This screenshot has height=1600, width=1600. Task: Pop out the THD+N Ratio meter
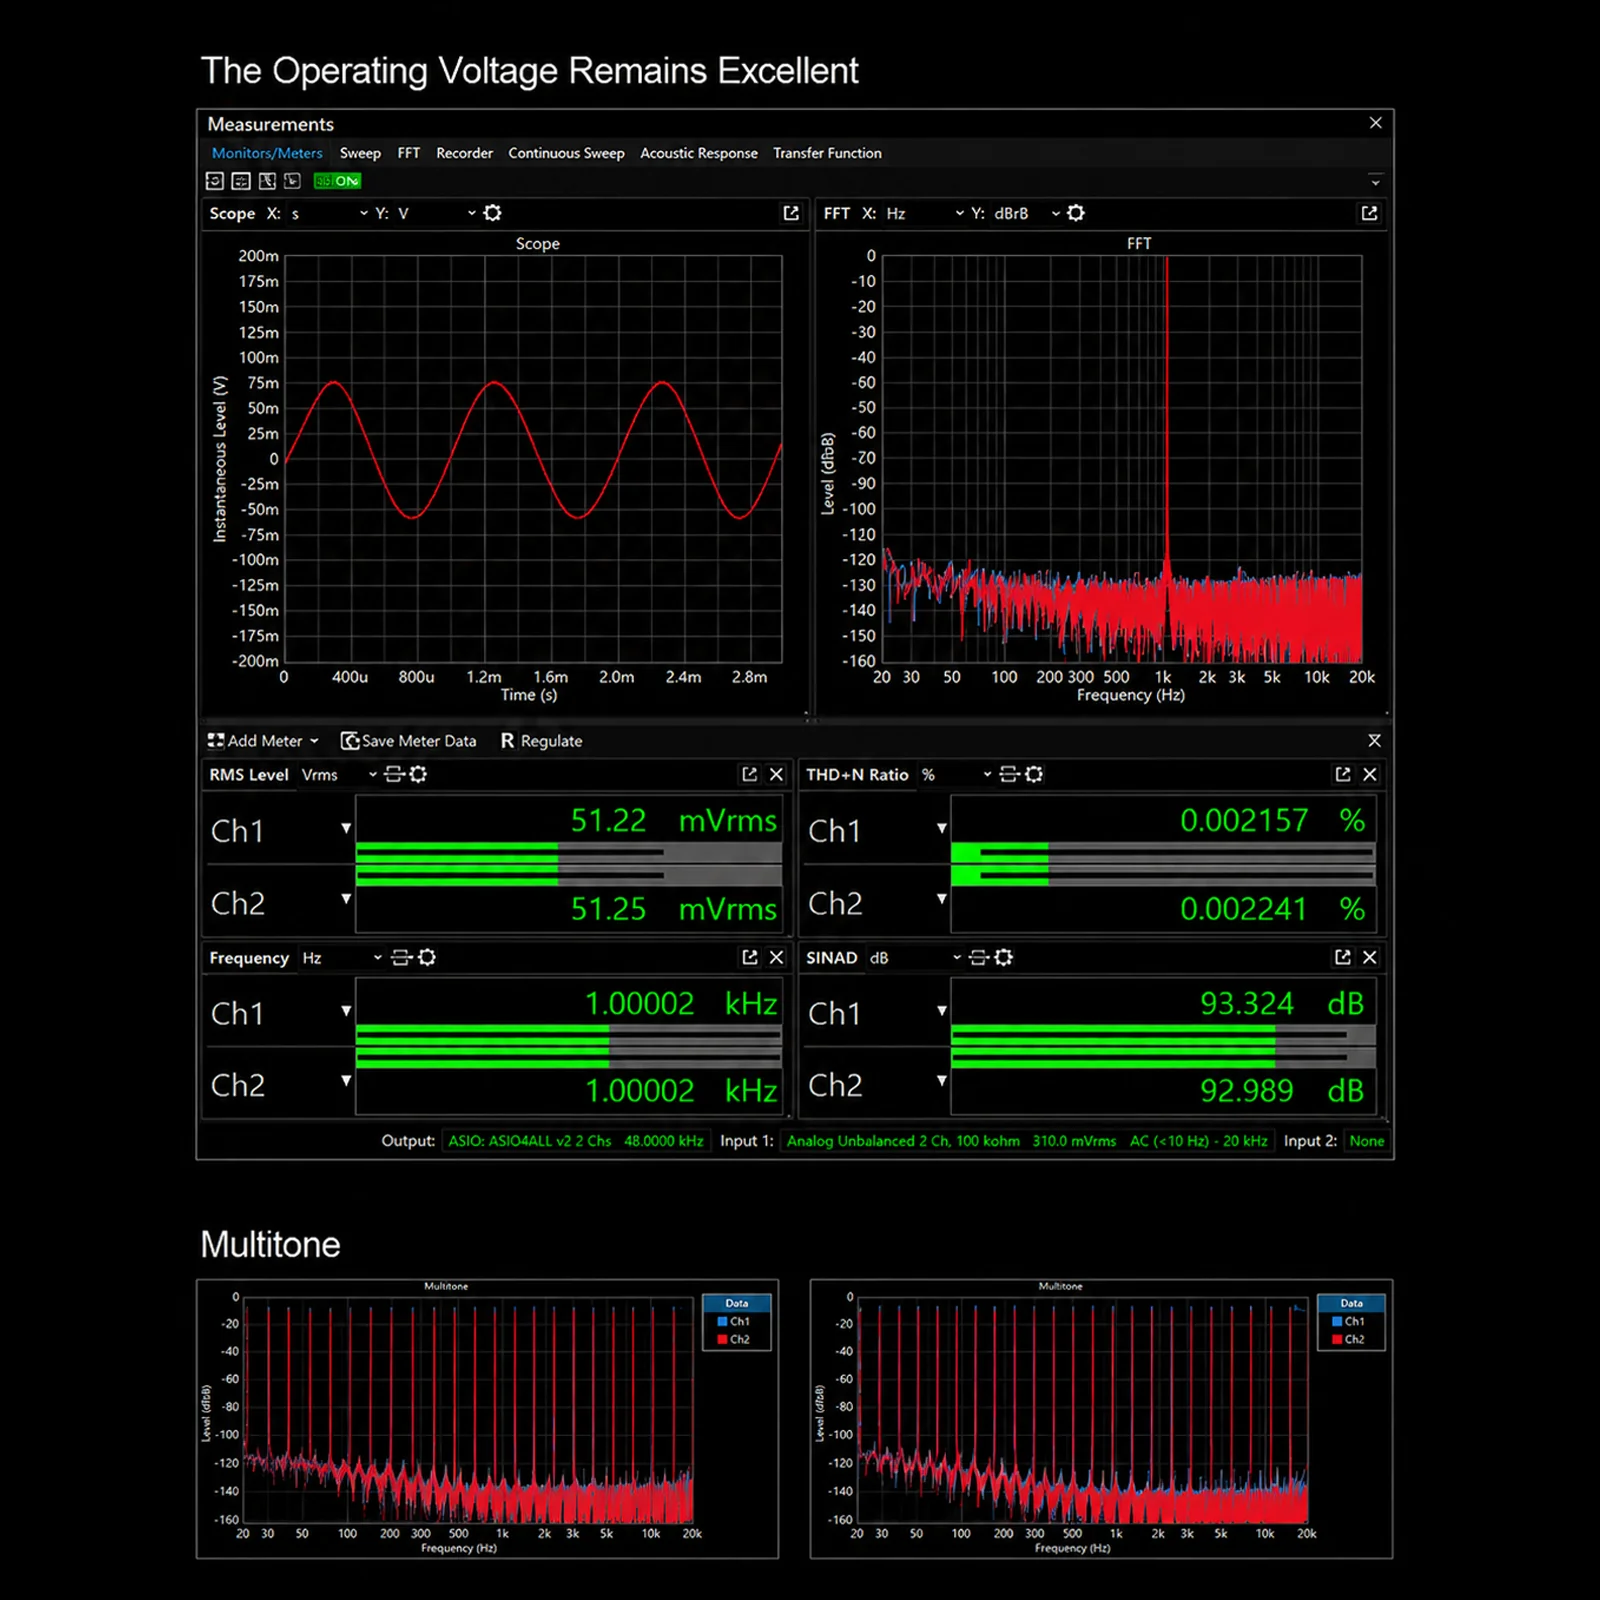coord(1343,774)
